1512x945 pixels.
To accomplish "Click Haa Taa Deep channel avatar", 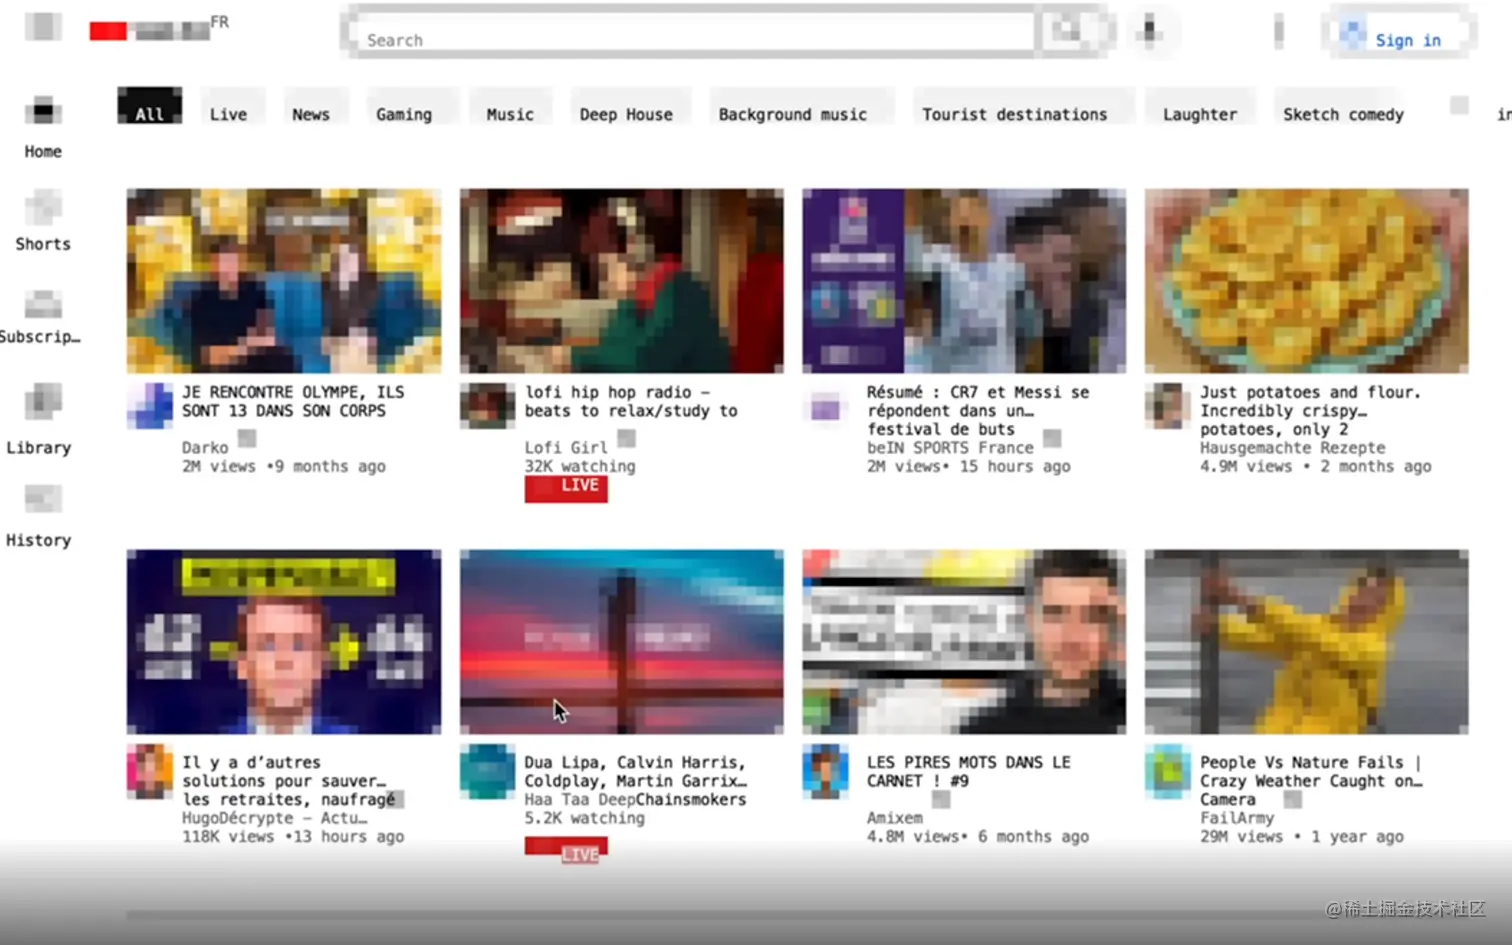I will point(487,771).
